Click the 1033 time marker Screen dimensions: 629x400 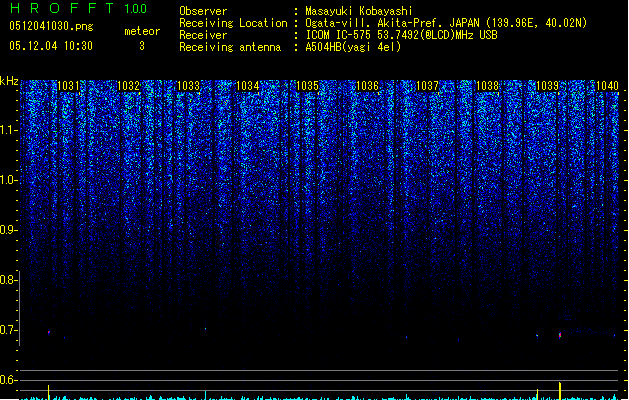pyautogui.click(x=188, y=86)
